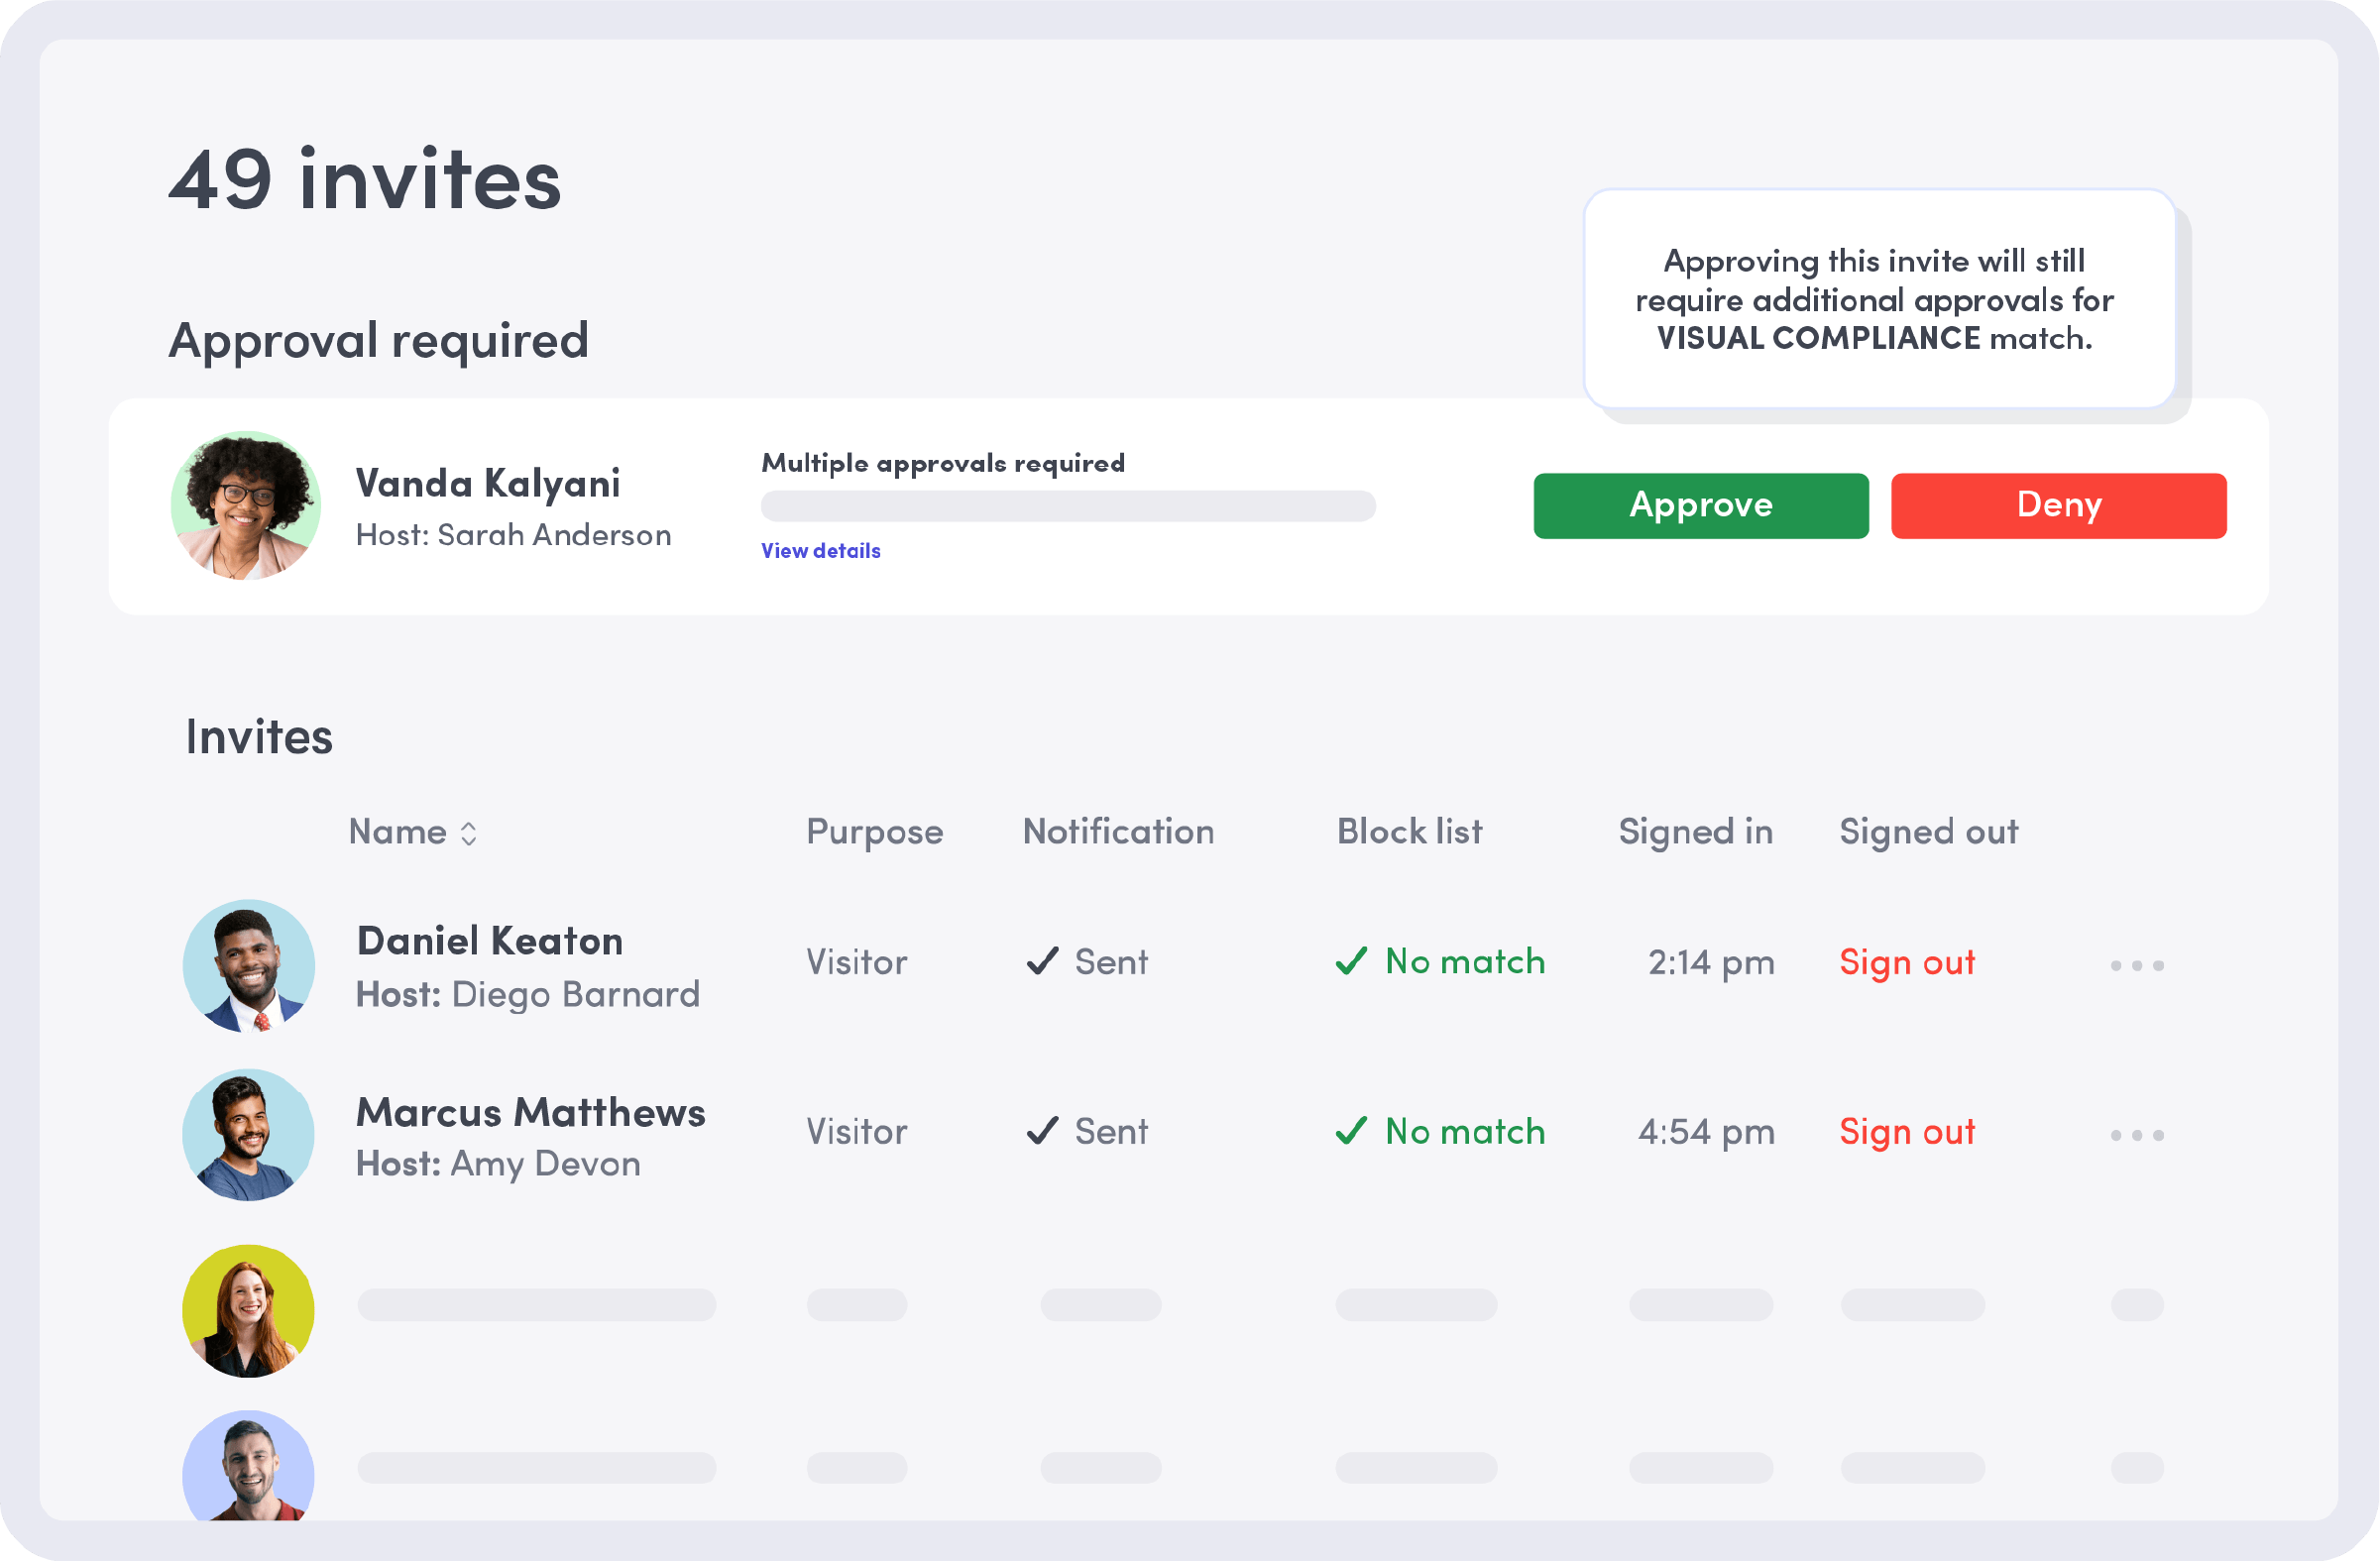Screen dimensions: 2380x1561
Task: Click the 2:14 pm sign-in time
Action: (1711, 963)
